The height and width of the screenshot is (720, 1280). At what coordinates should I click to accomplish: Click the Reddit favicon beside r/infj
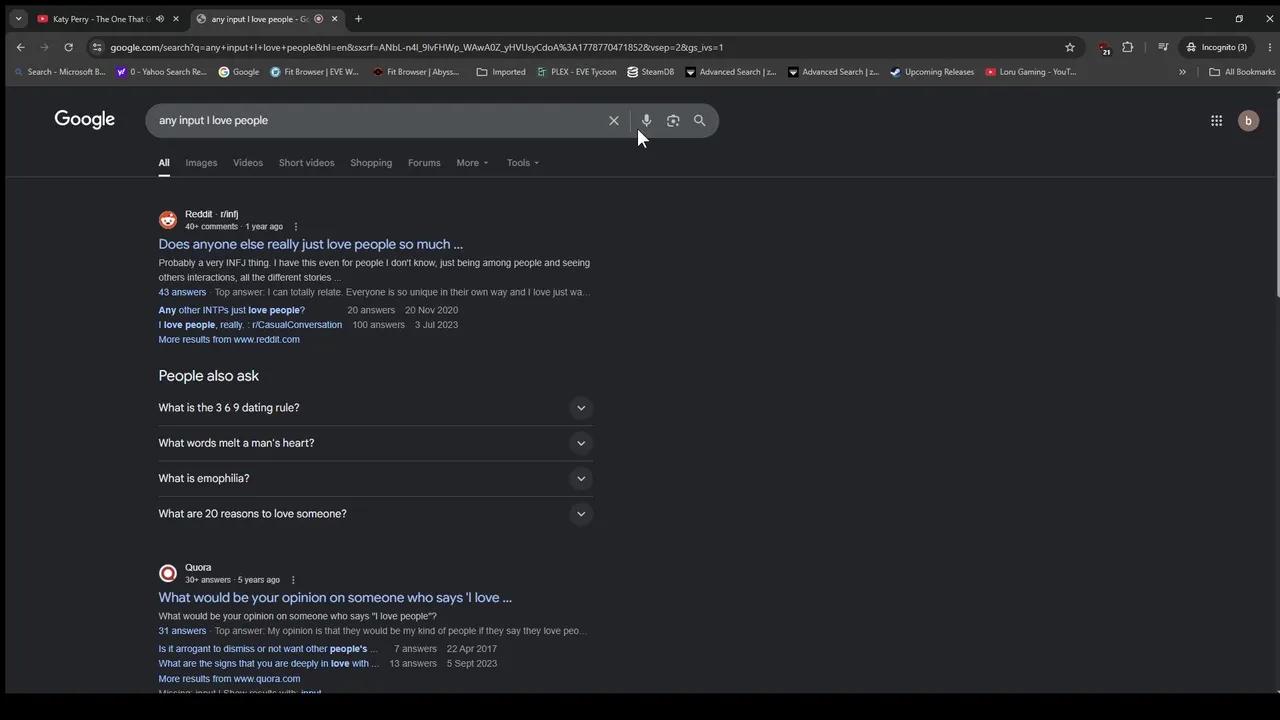(168, 220)
